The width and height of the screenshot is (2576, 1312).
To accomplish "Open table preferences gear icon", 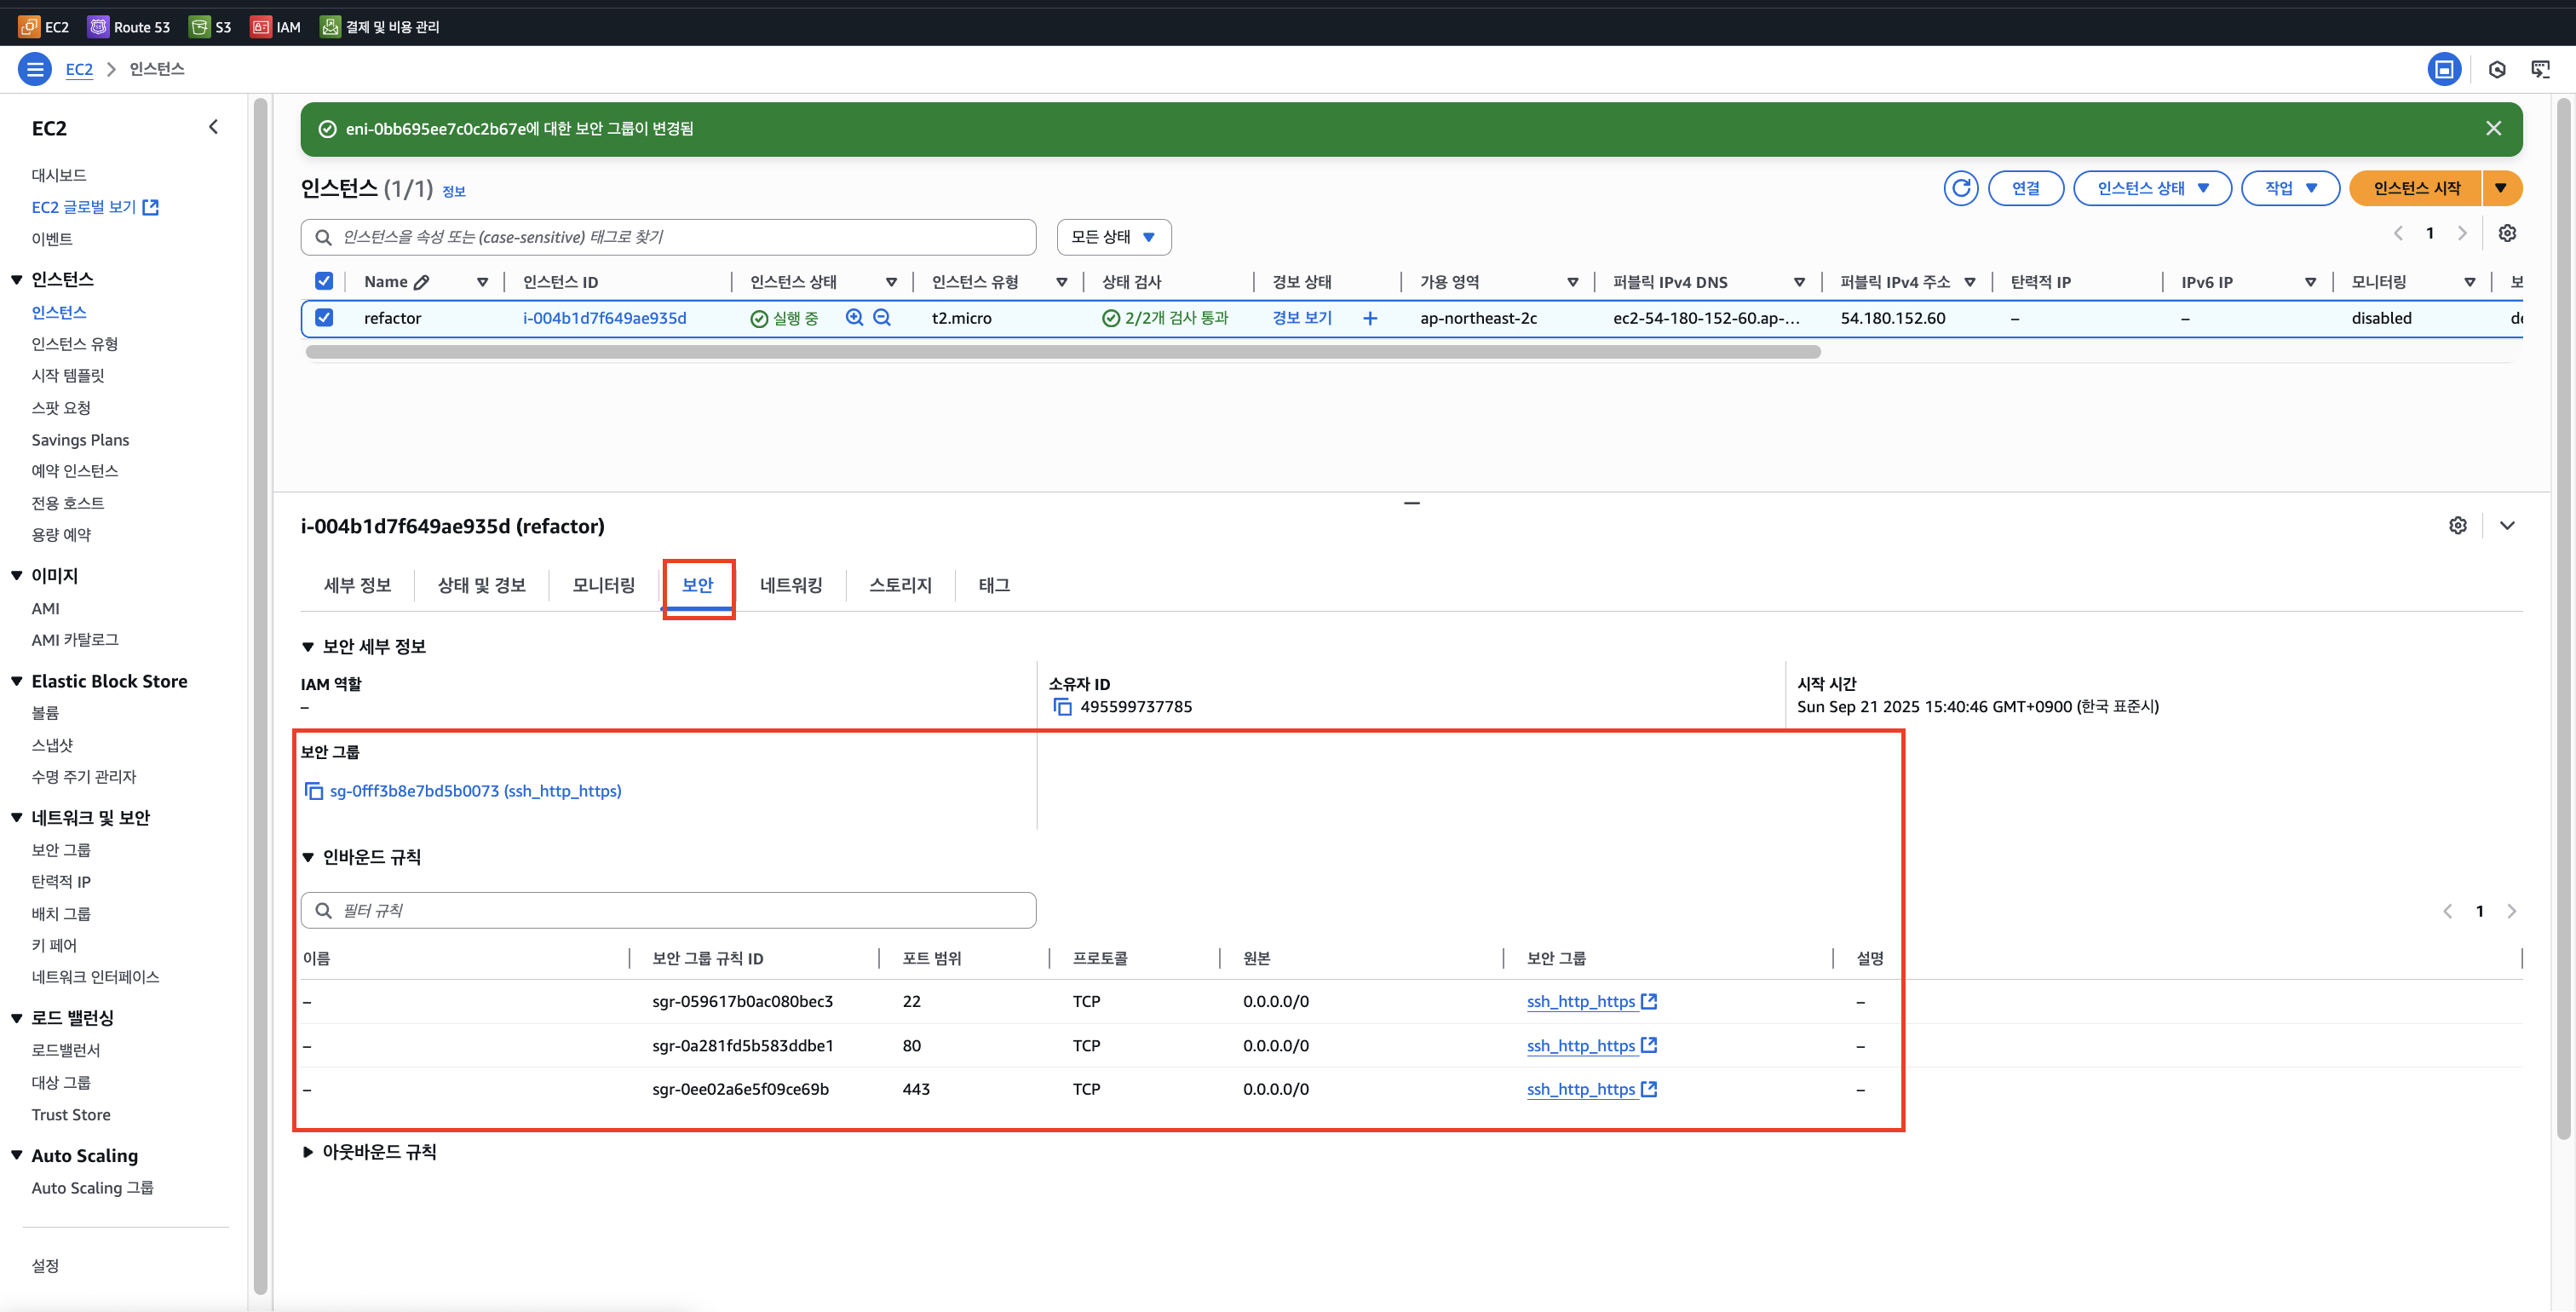I will pyautogui.click(x=2506, y=233).
